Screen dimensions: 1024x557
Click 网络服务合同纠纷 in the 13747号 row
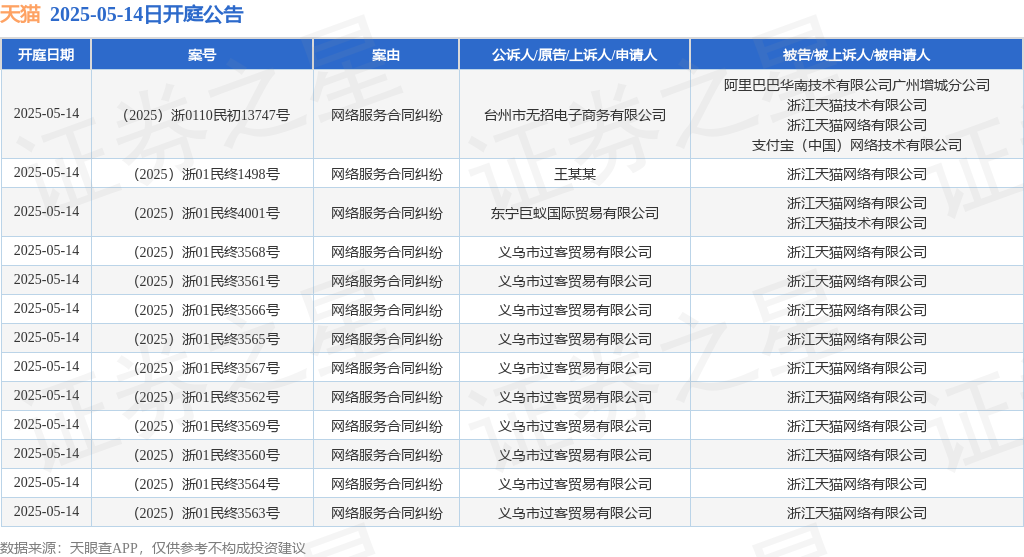(386, 115)
